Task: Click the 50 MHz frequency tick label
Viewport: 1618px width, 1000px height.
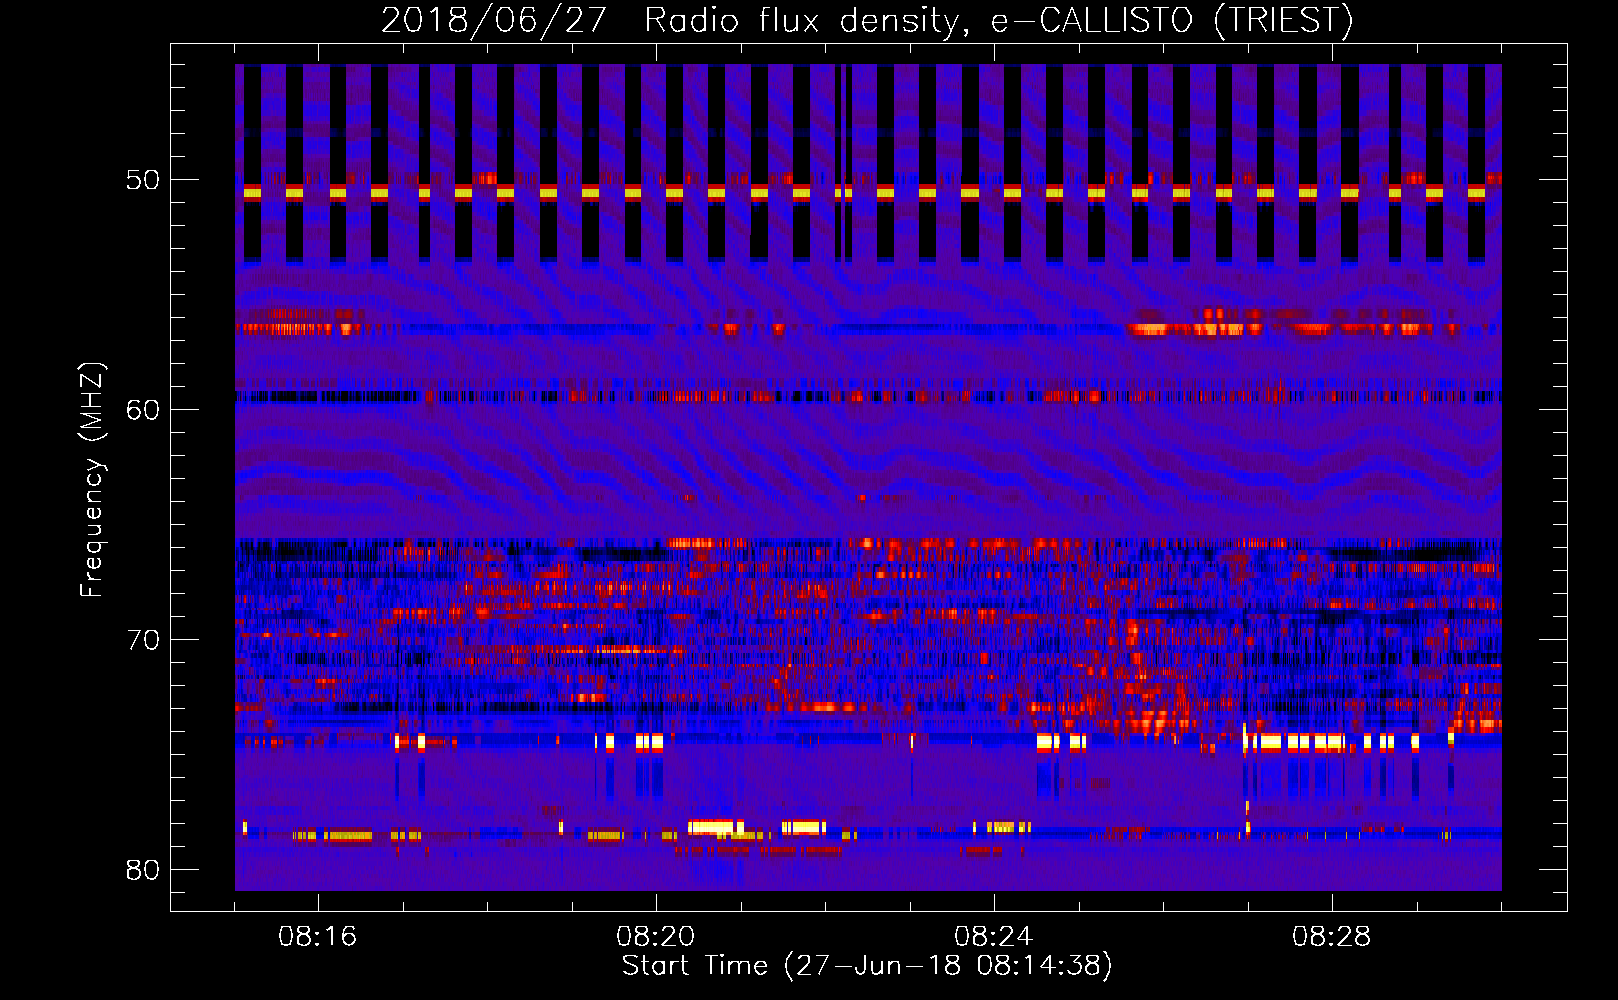Action: pyautogui.click(x=143, y=180)
